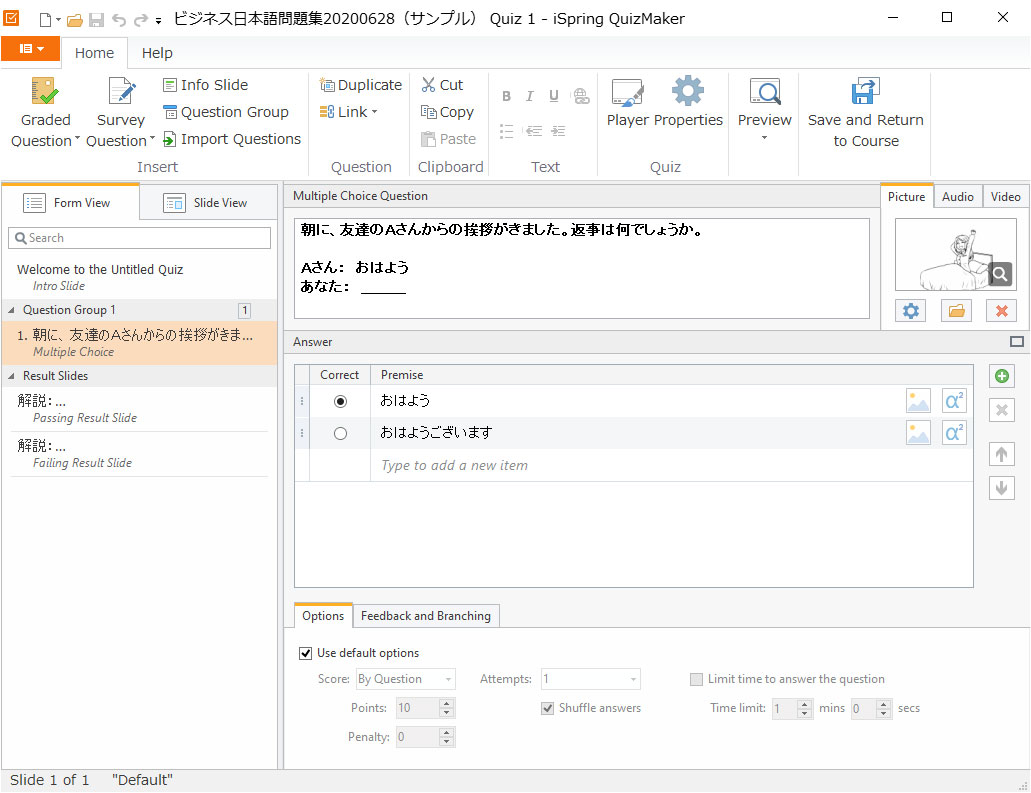Expand the Preview dropdown arrow
The height and width of the screenshot is (793, 1031).
(764, 138)
